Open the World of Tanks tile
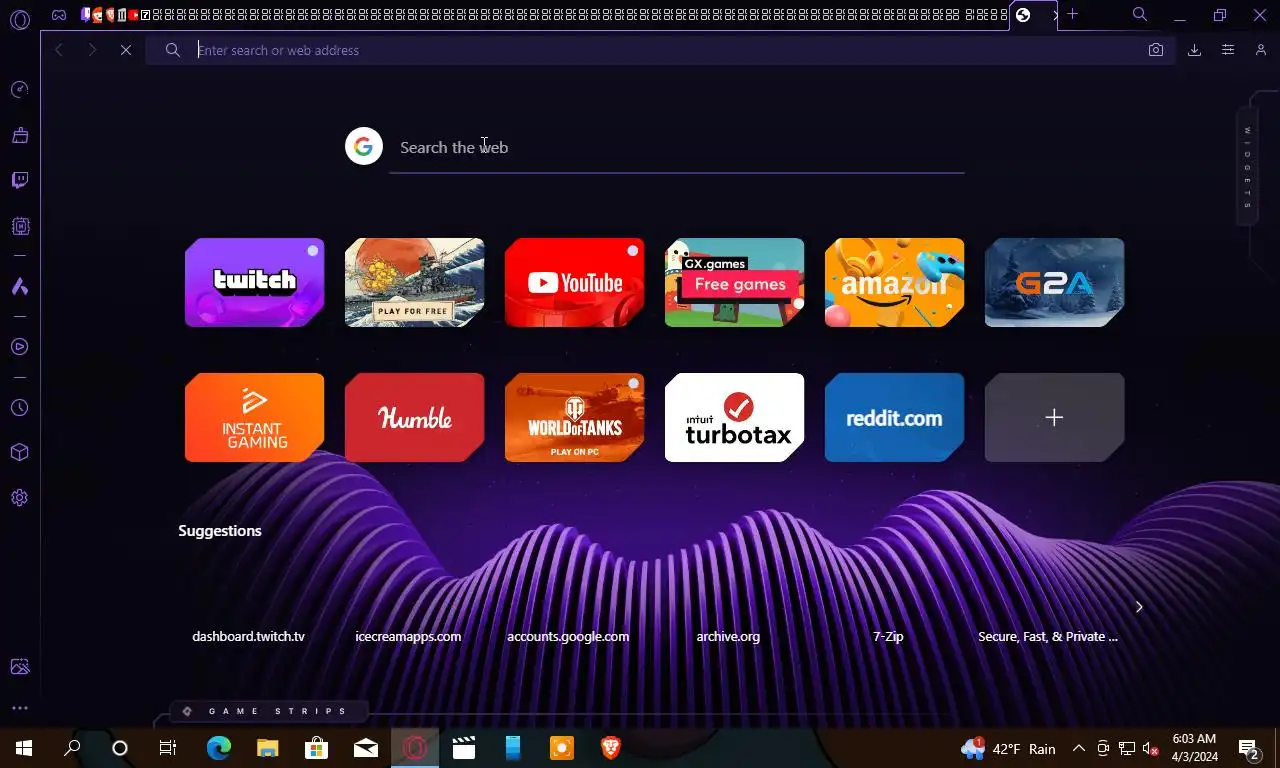The image size is (1280, 768). click(x=575, y=417)
